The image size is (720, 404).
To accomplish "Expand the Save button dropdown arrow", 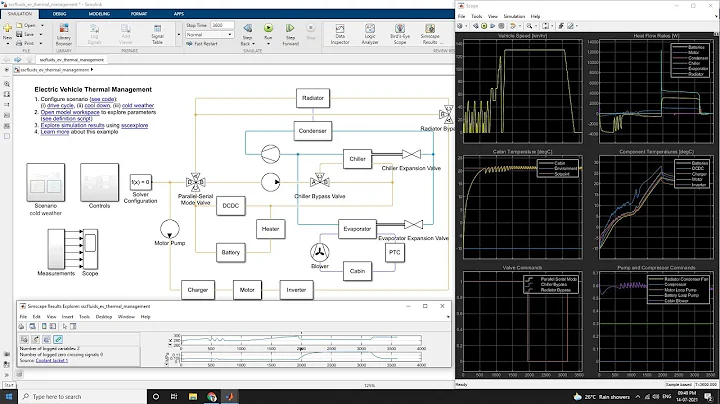I will (x=40, y=34).
